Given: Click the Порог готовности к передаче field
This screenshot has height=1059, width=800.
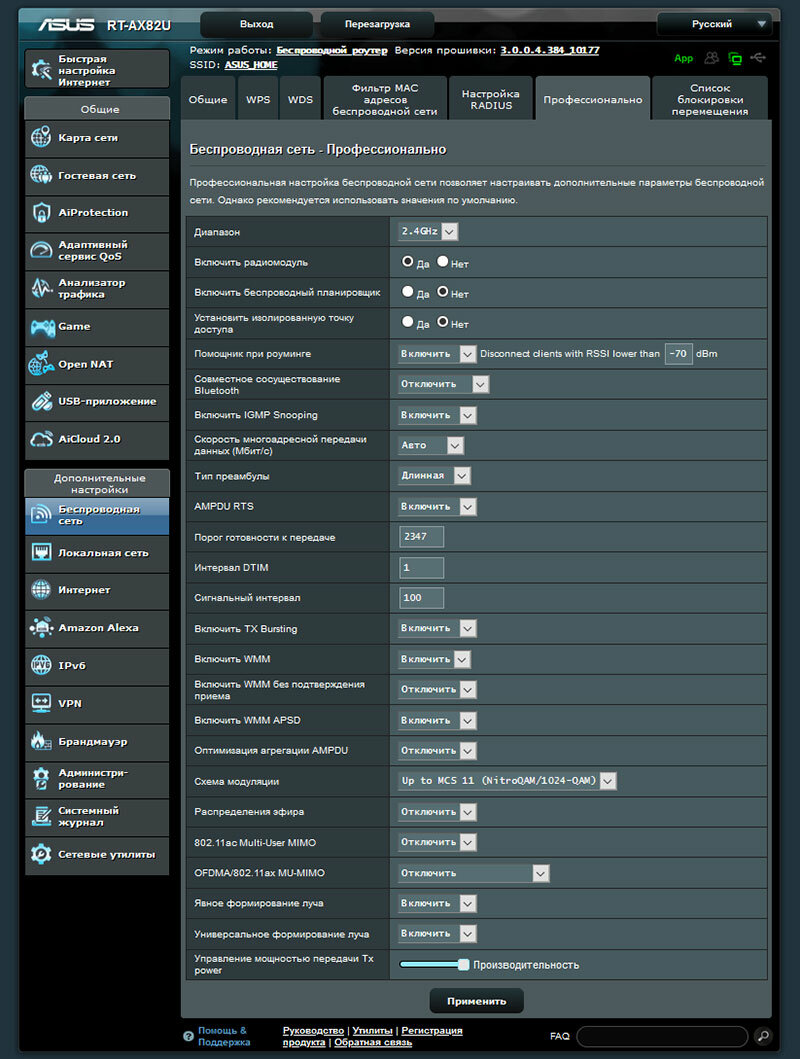Looking at the screenshot, I should coord(421,537).
